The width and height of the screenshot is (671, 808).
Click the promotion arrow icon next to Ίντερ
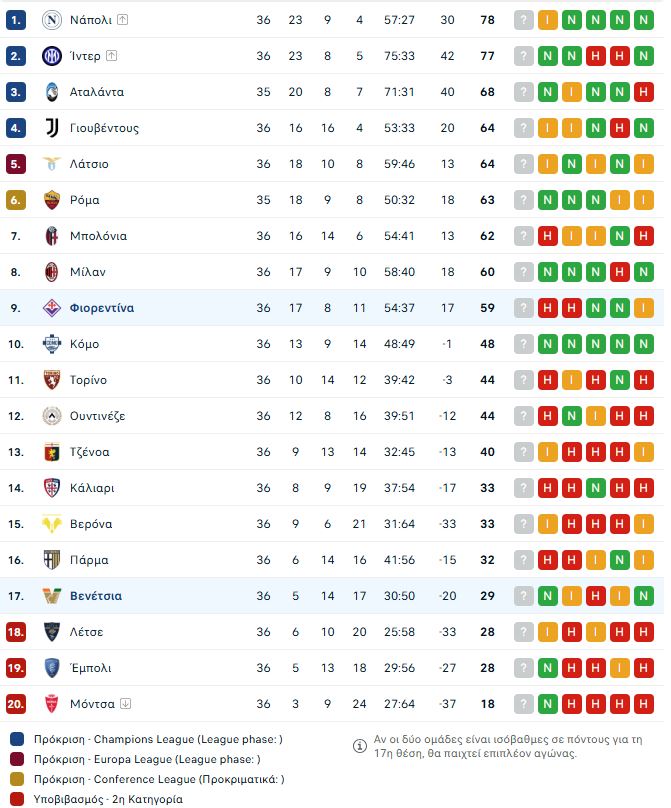pos(111,56)
